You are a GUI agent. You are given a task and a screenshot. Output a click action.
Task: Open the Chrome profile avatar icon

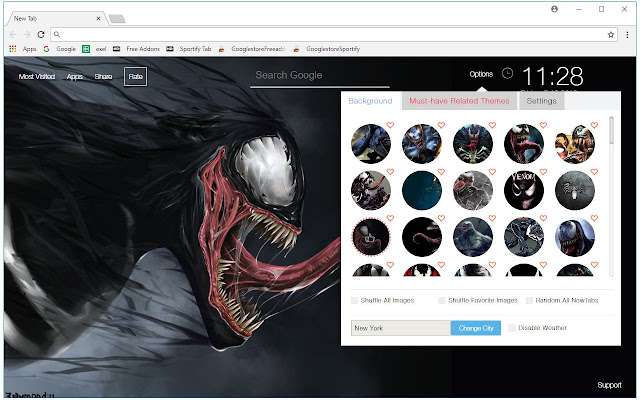pos(554,9)
